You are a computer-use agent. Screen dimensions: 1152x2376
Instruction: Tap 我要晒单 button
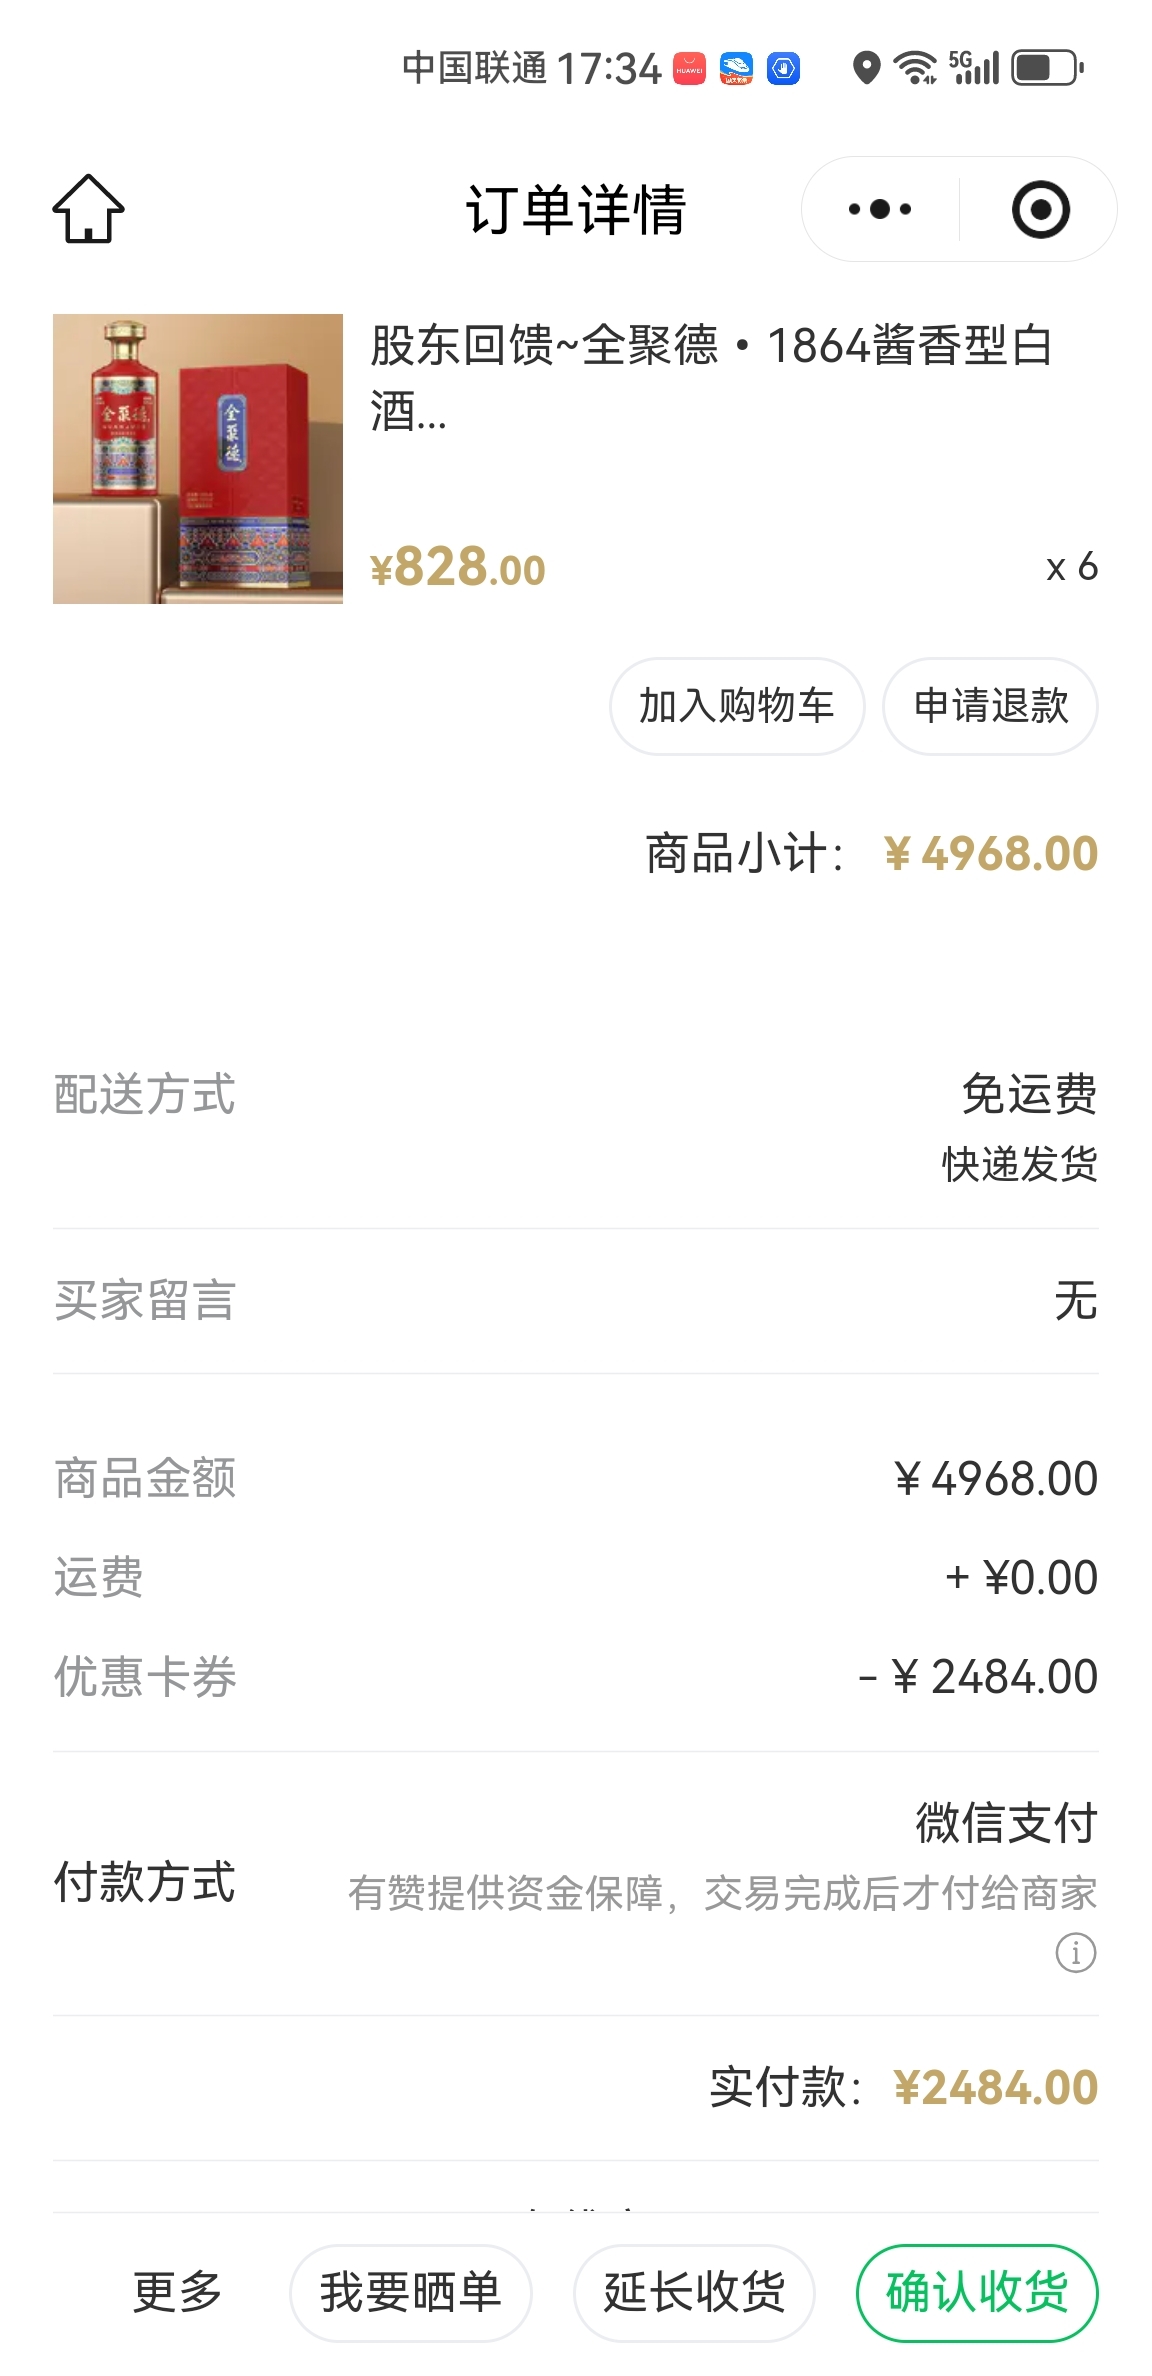pyautogui.click(x=410, y=2292)
